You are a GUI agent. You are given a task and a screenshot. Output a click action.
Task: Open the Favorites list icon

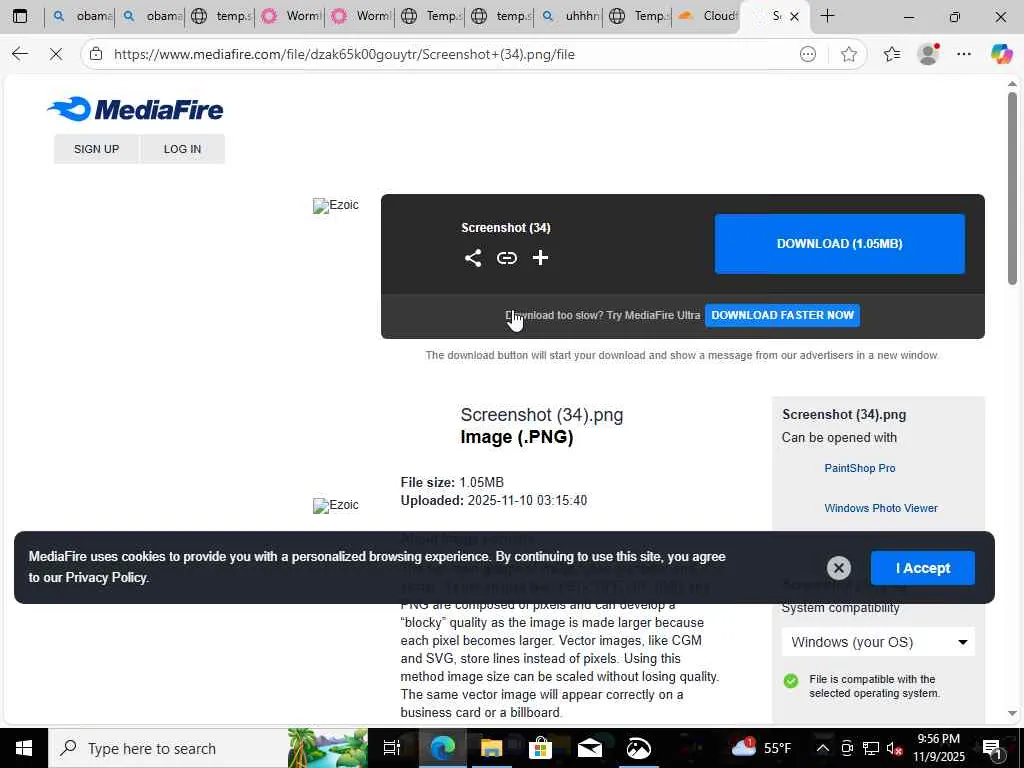coord(892,54)
